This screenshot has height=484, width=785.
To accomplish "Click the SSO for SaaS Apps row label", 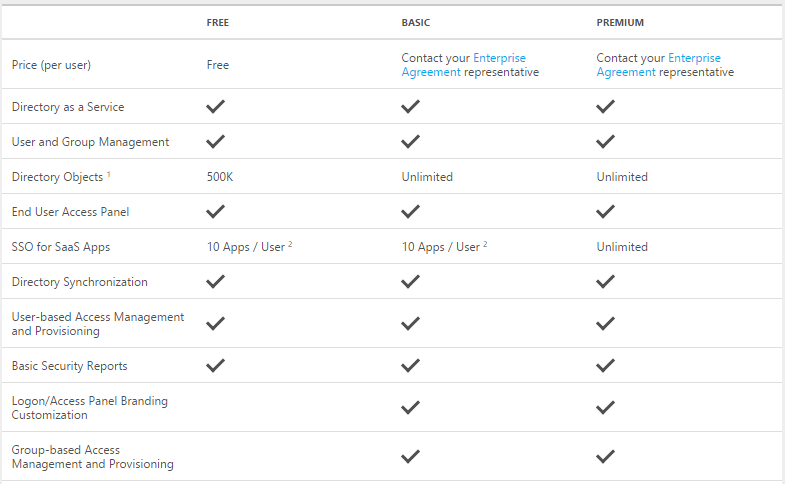I will pos(61,247).
